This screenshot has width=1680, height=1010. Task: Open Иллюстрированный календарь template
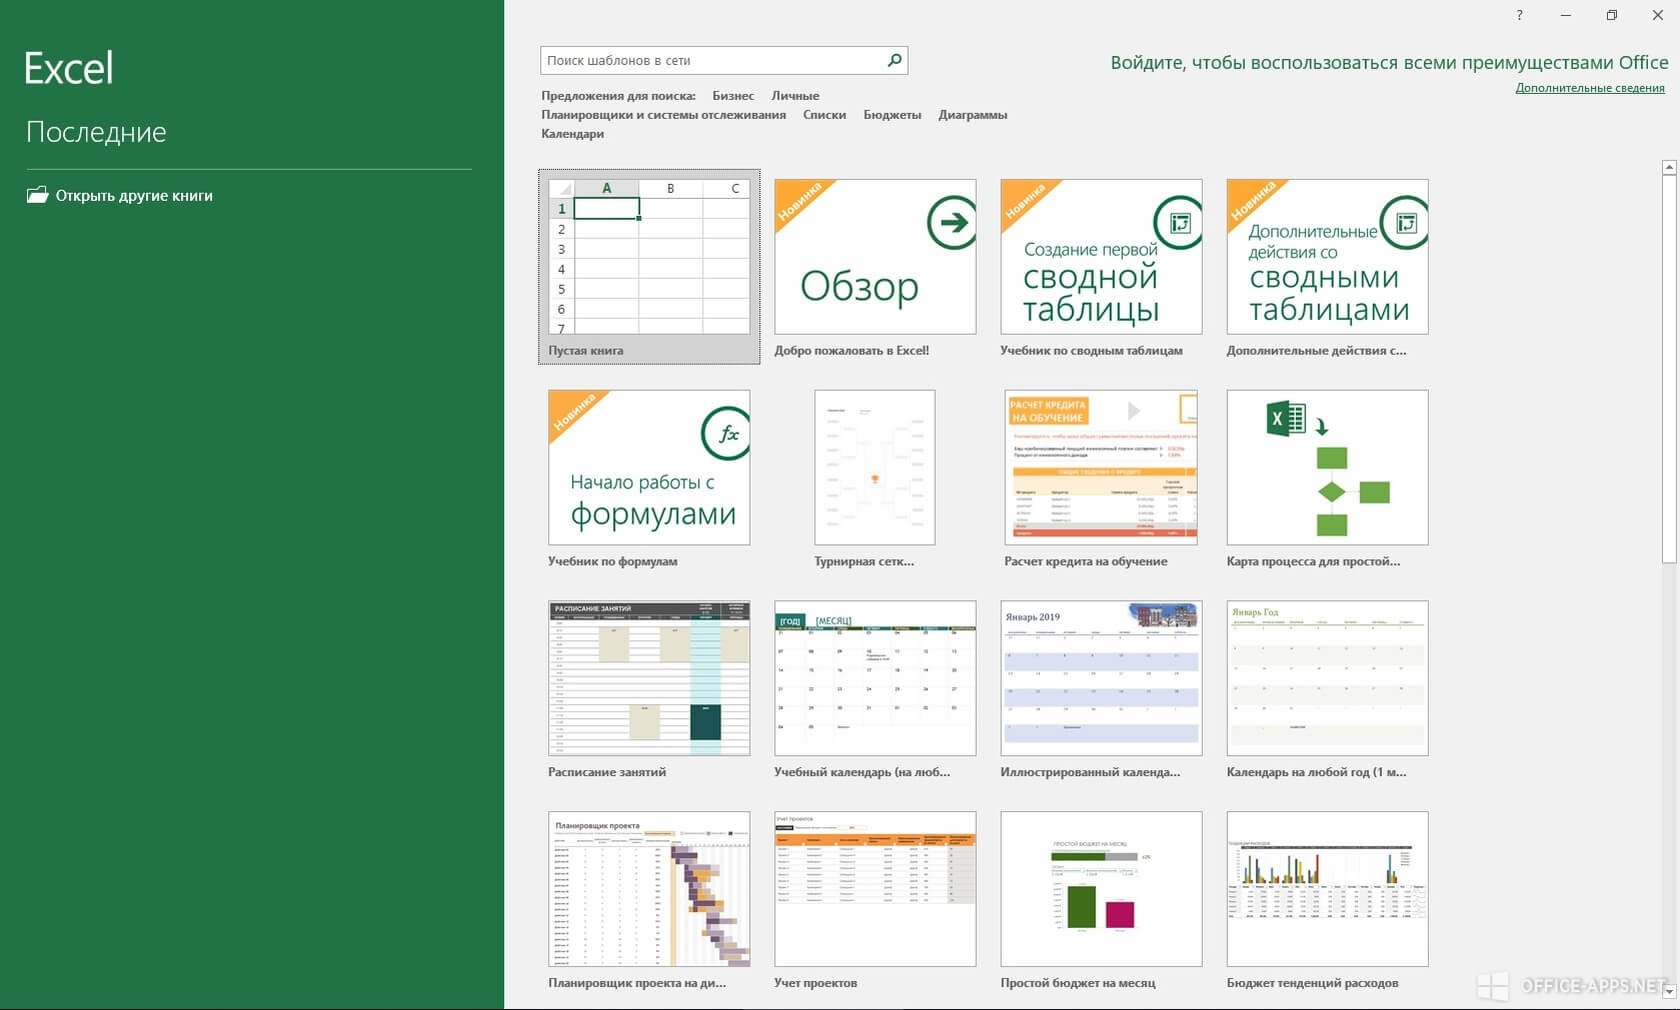point(1101,678)
